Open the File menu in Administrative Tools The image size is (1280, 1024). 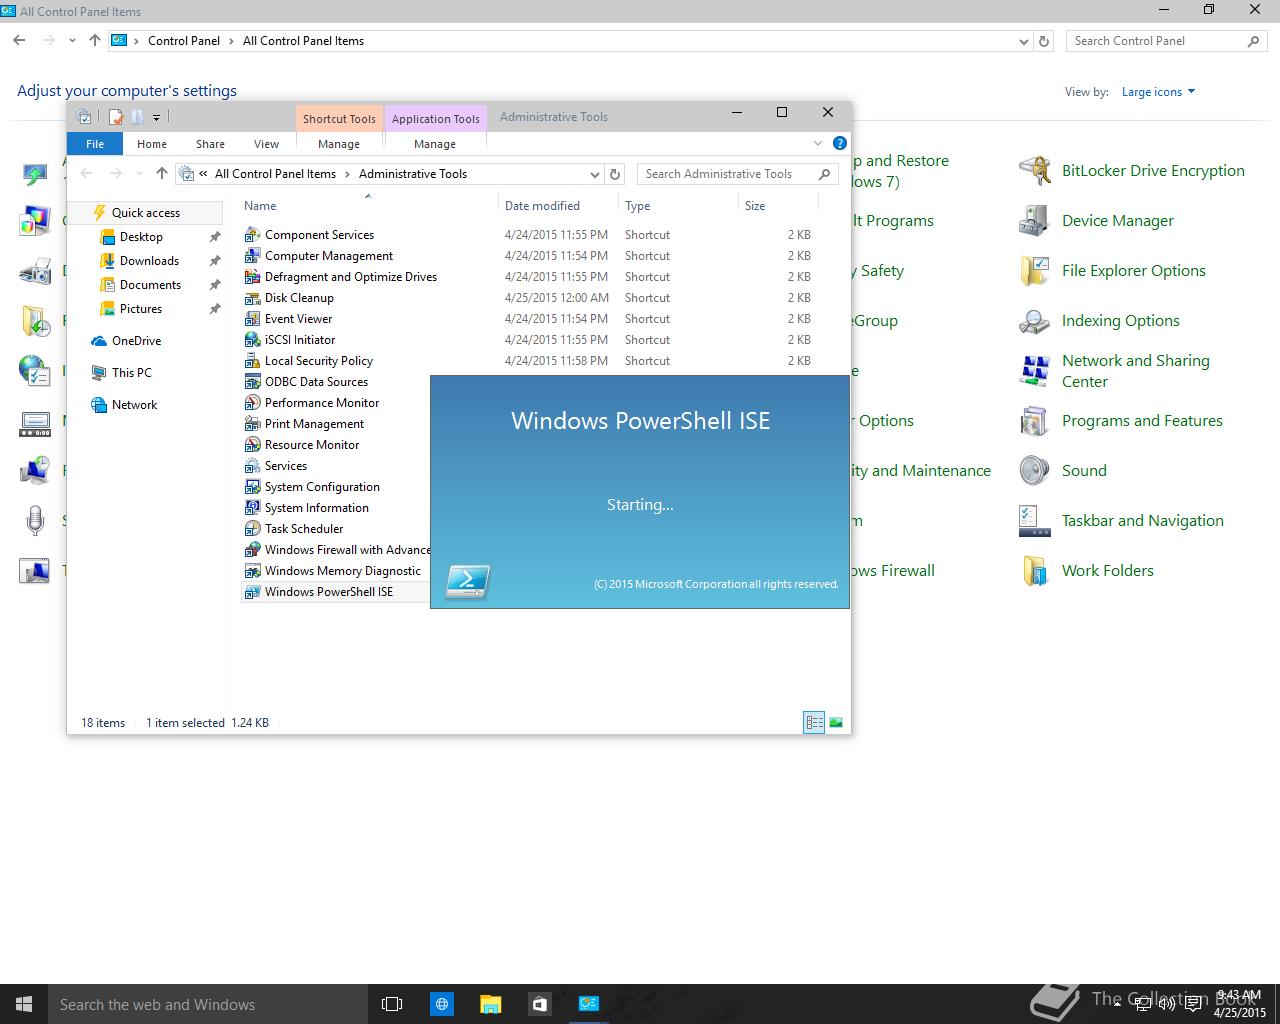tap(95, 144)
